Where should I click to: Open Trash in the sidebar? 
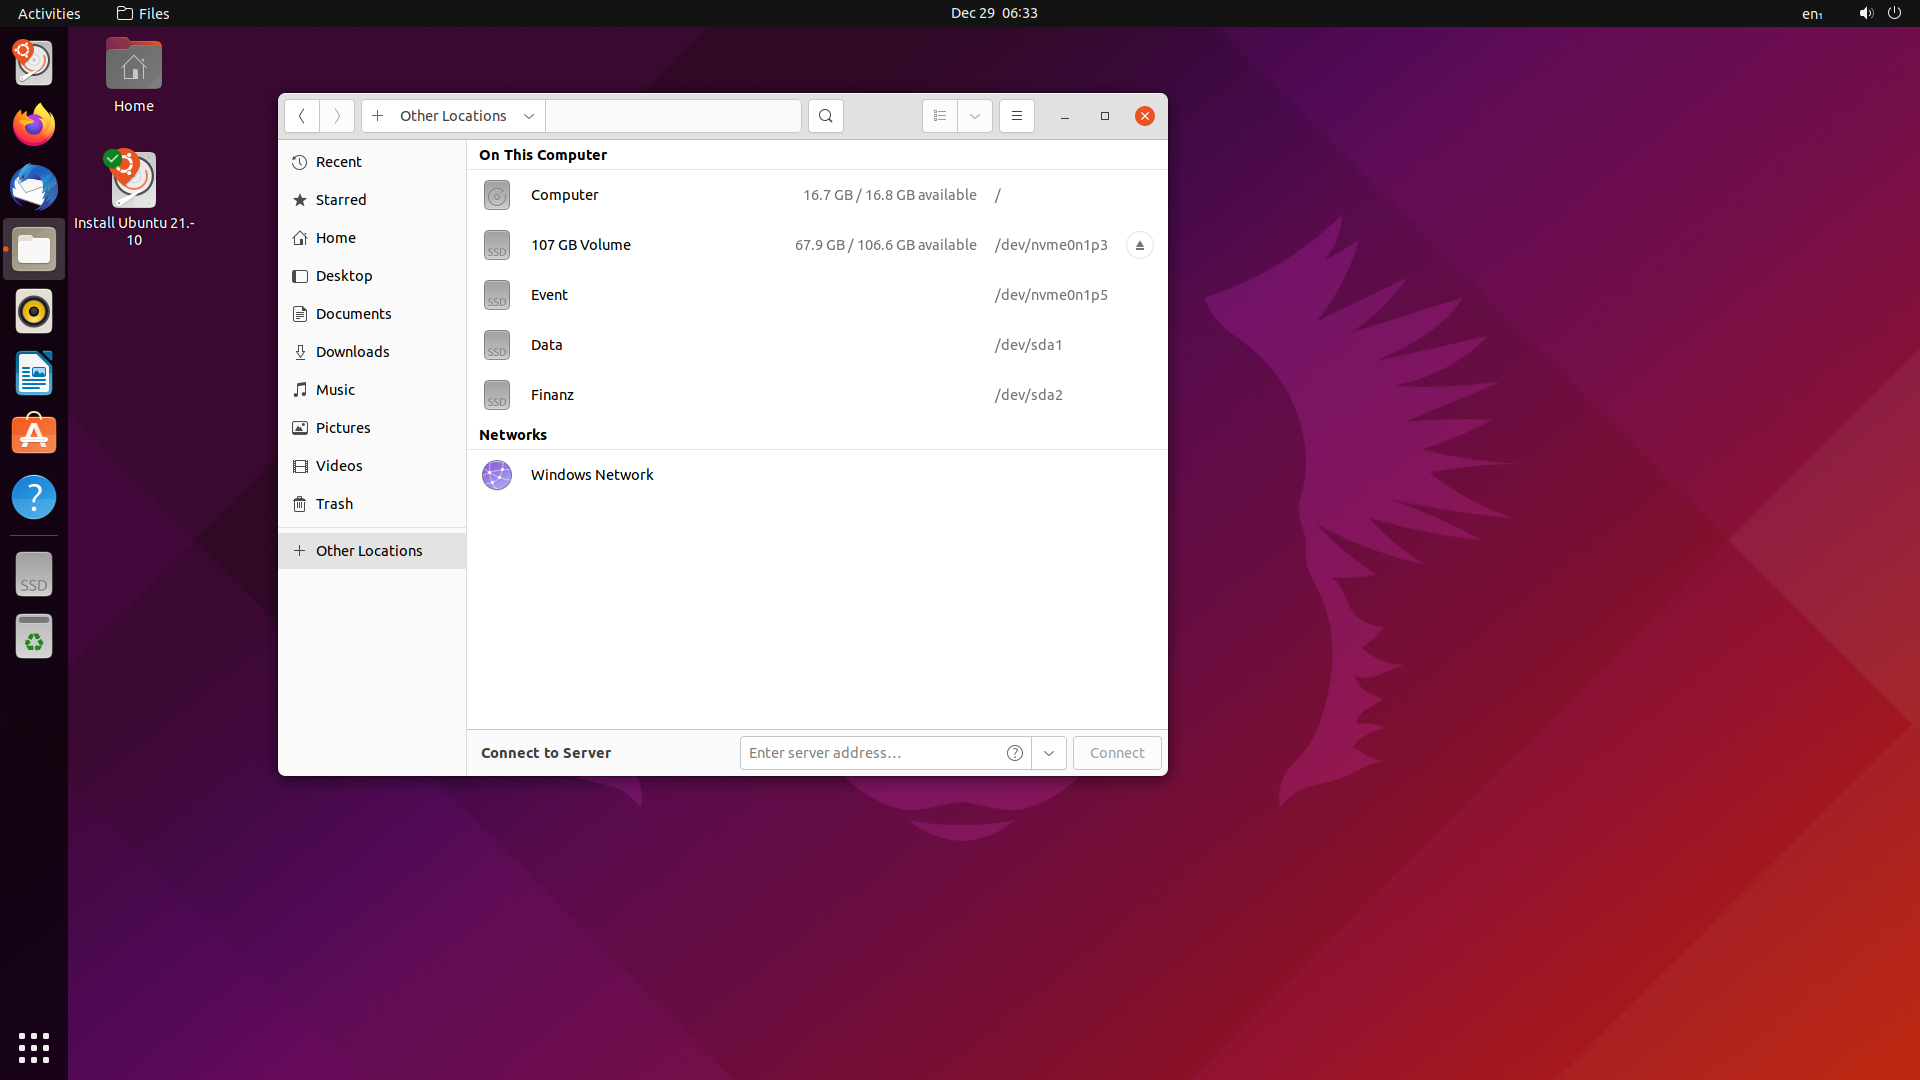click(x=334, y=504)
